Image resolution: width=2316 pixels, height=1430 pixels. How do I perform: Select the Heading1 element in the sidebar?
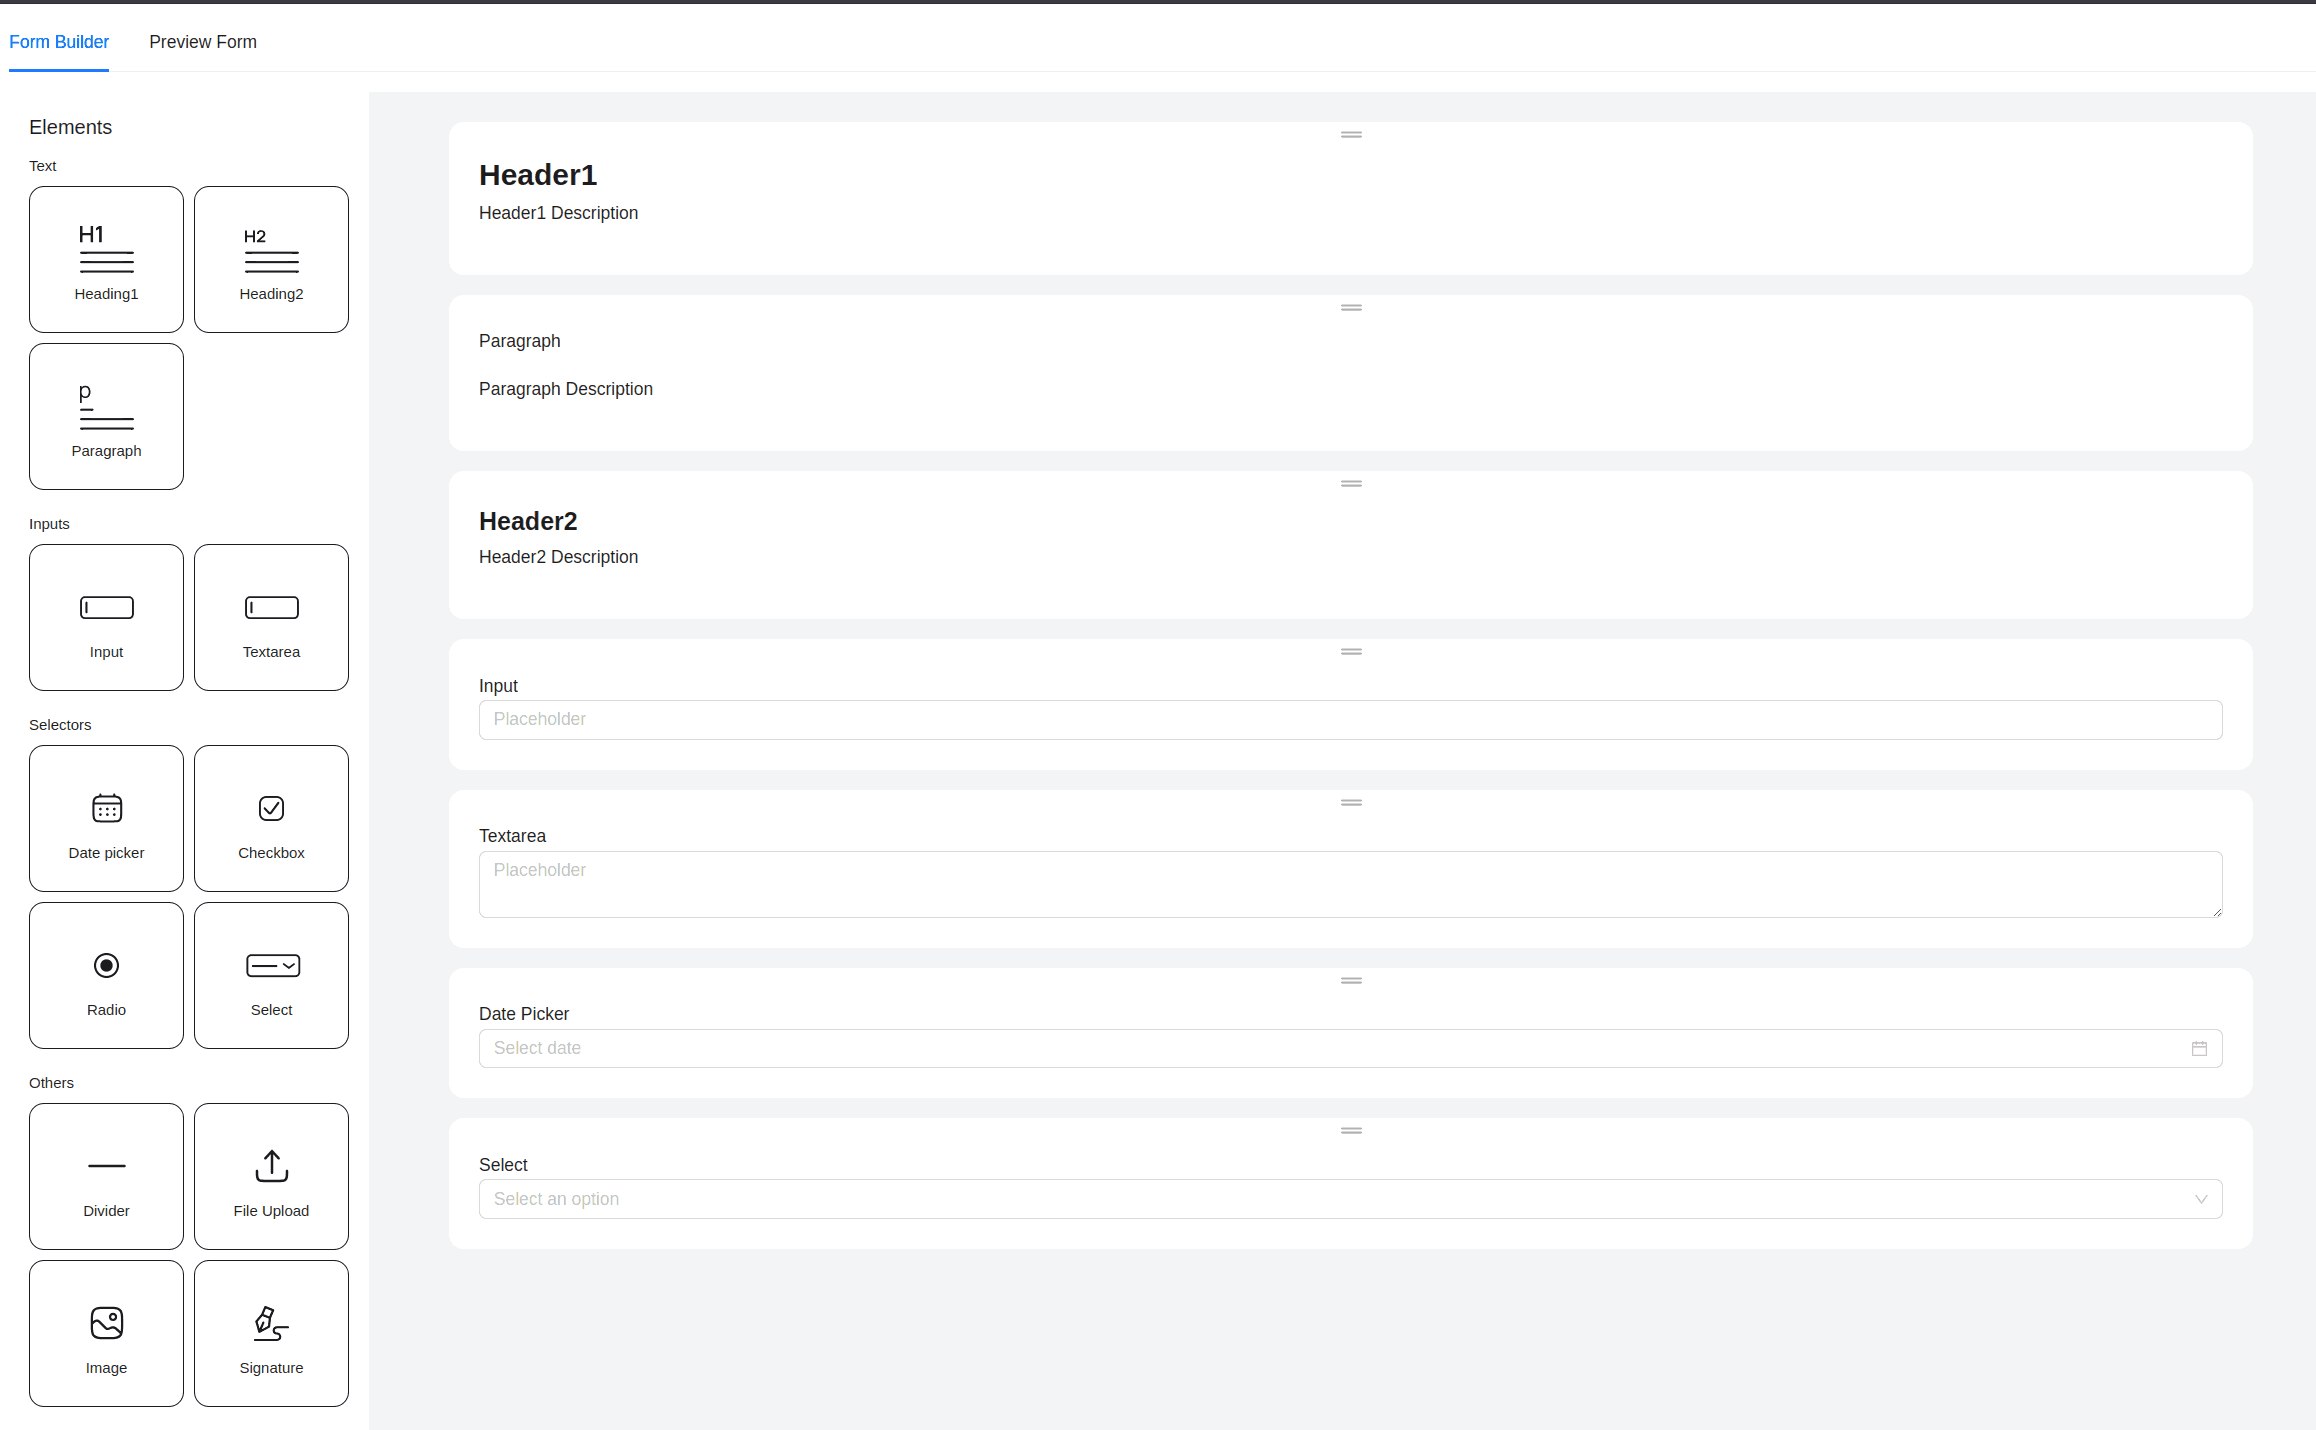pyautogui.click(x=106, y=259)
